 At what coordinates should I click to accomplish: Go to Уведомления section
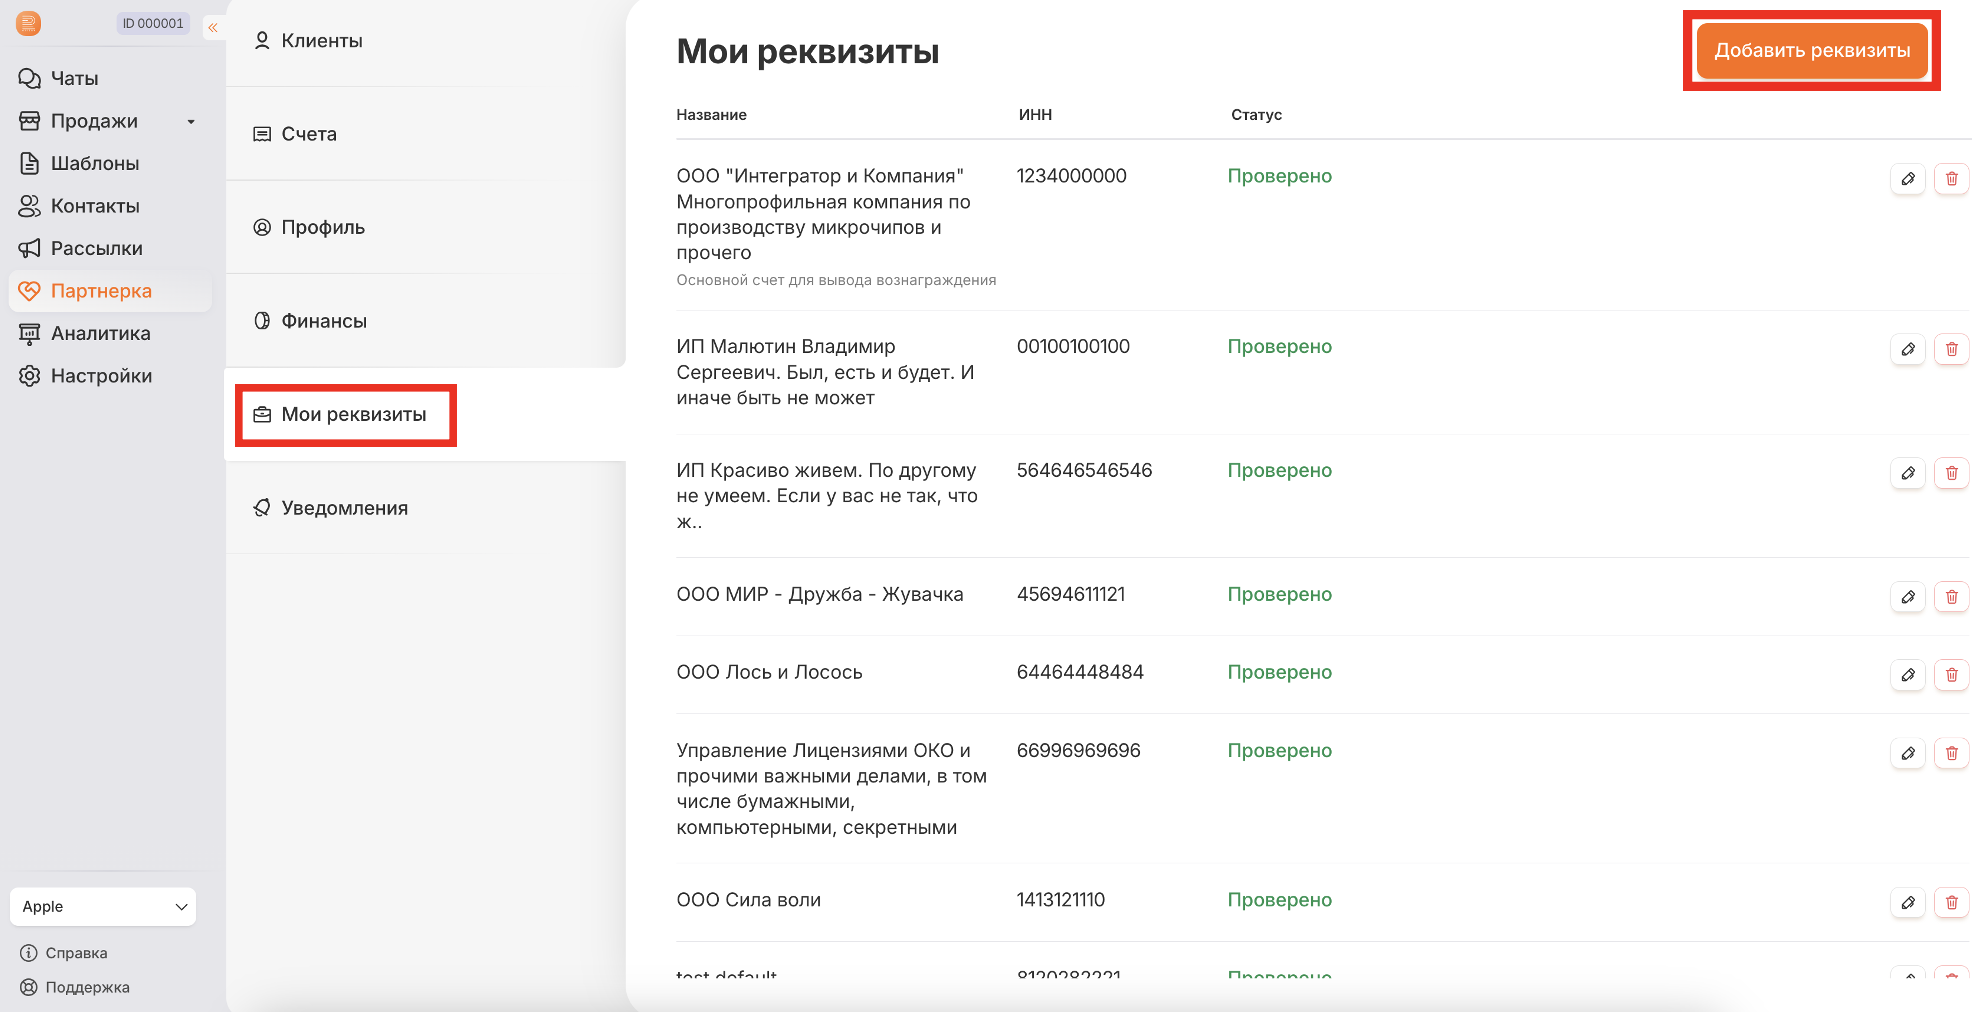click(343, 508)
